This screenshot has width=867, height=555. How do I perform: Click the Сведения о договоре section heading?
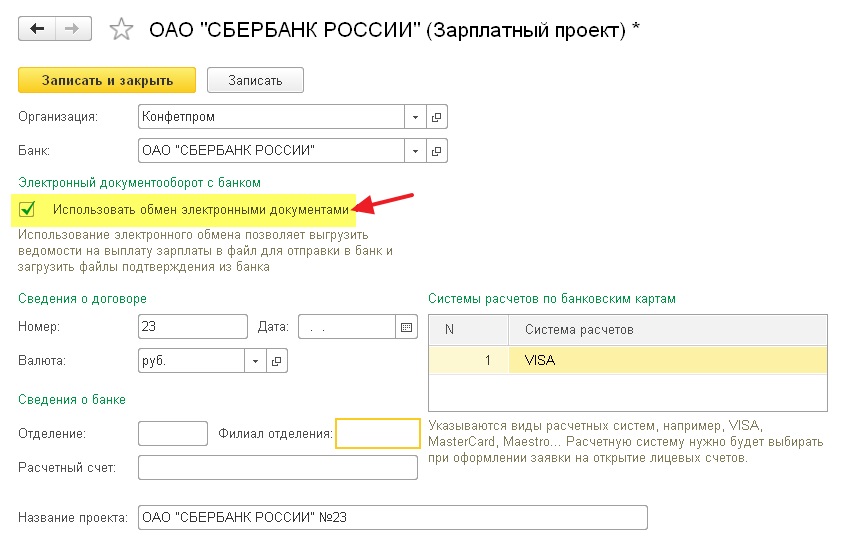(x=82, y=299)
